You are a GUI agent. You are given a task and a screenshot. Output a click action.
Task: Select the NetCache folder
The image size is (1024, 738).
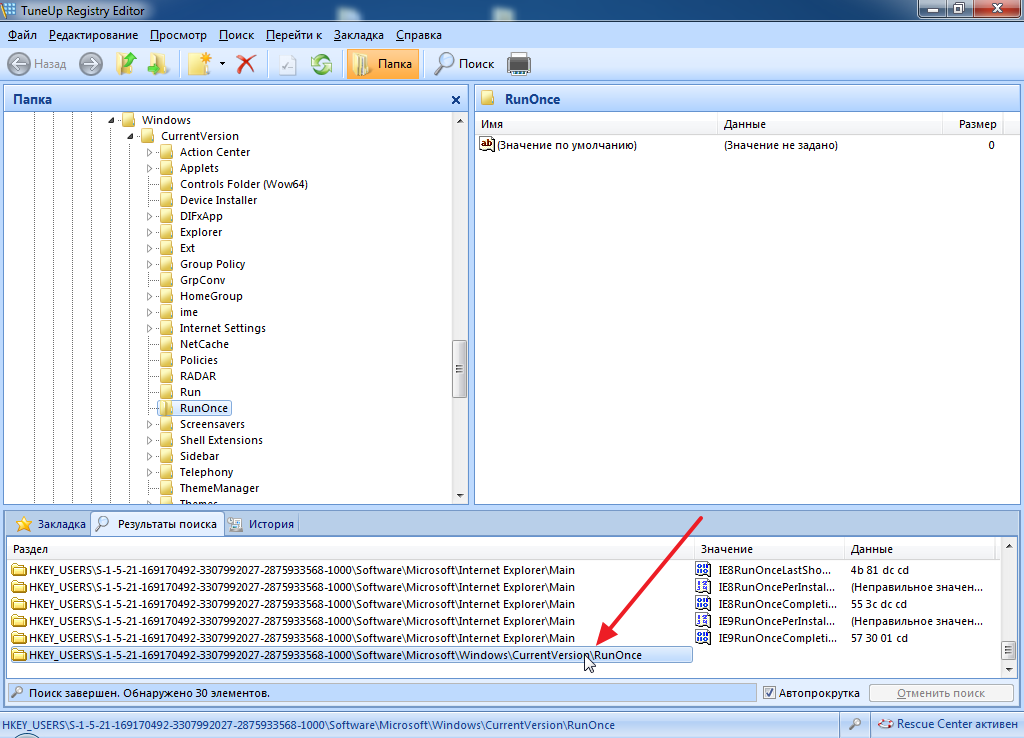tap(204, 344)
